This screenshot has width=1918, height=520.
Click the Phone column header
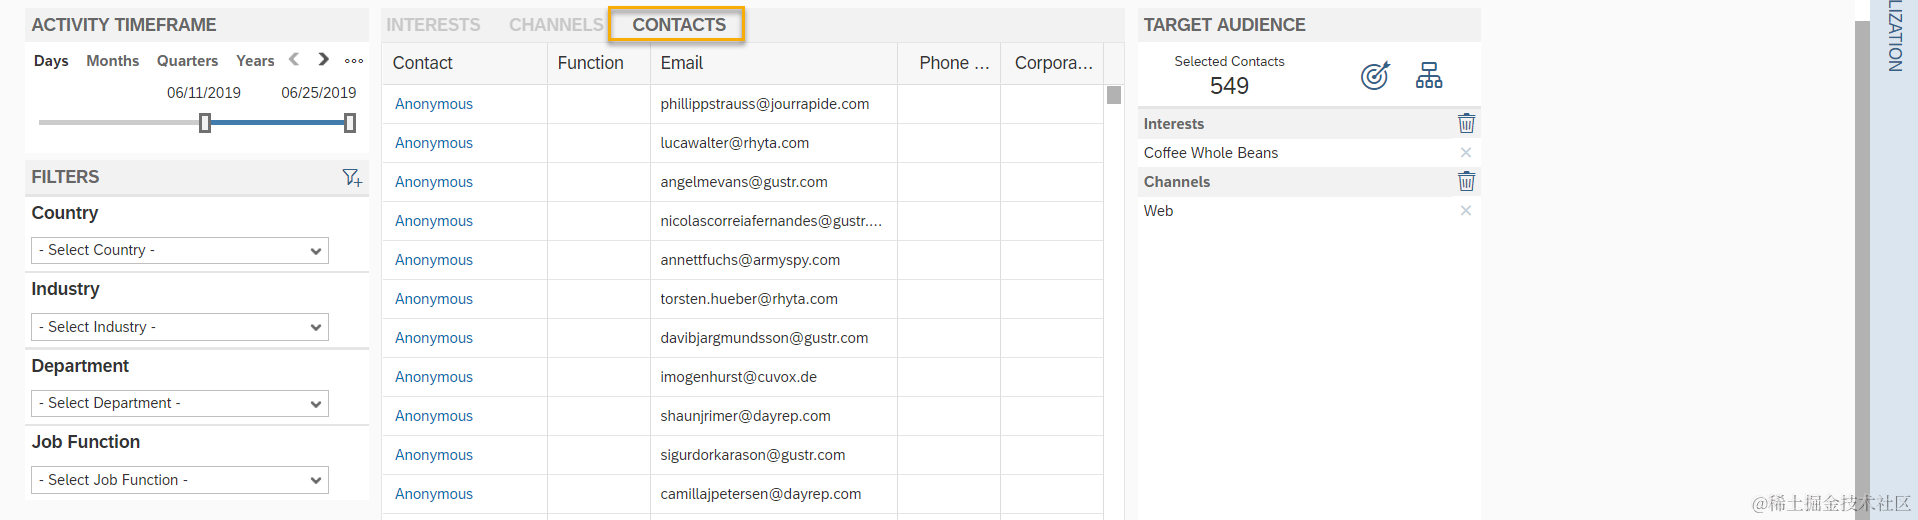click(949, 63)
